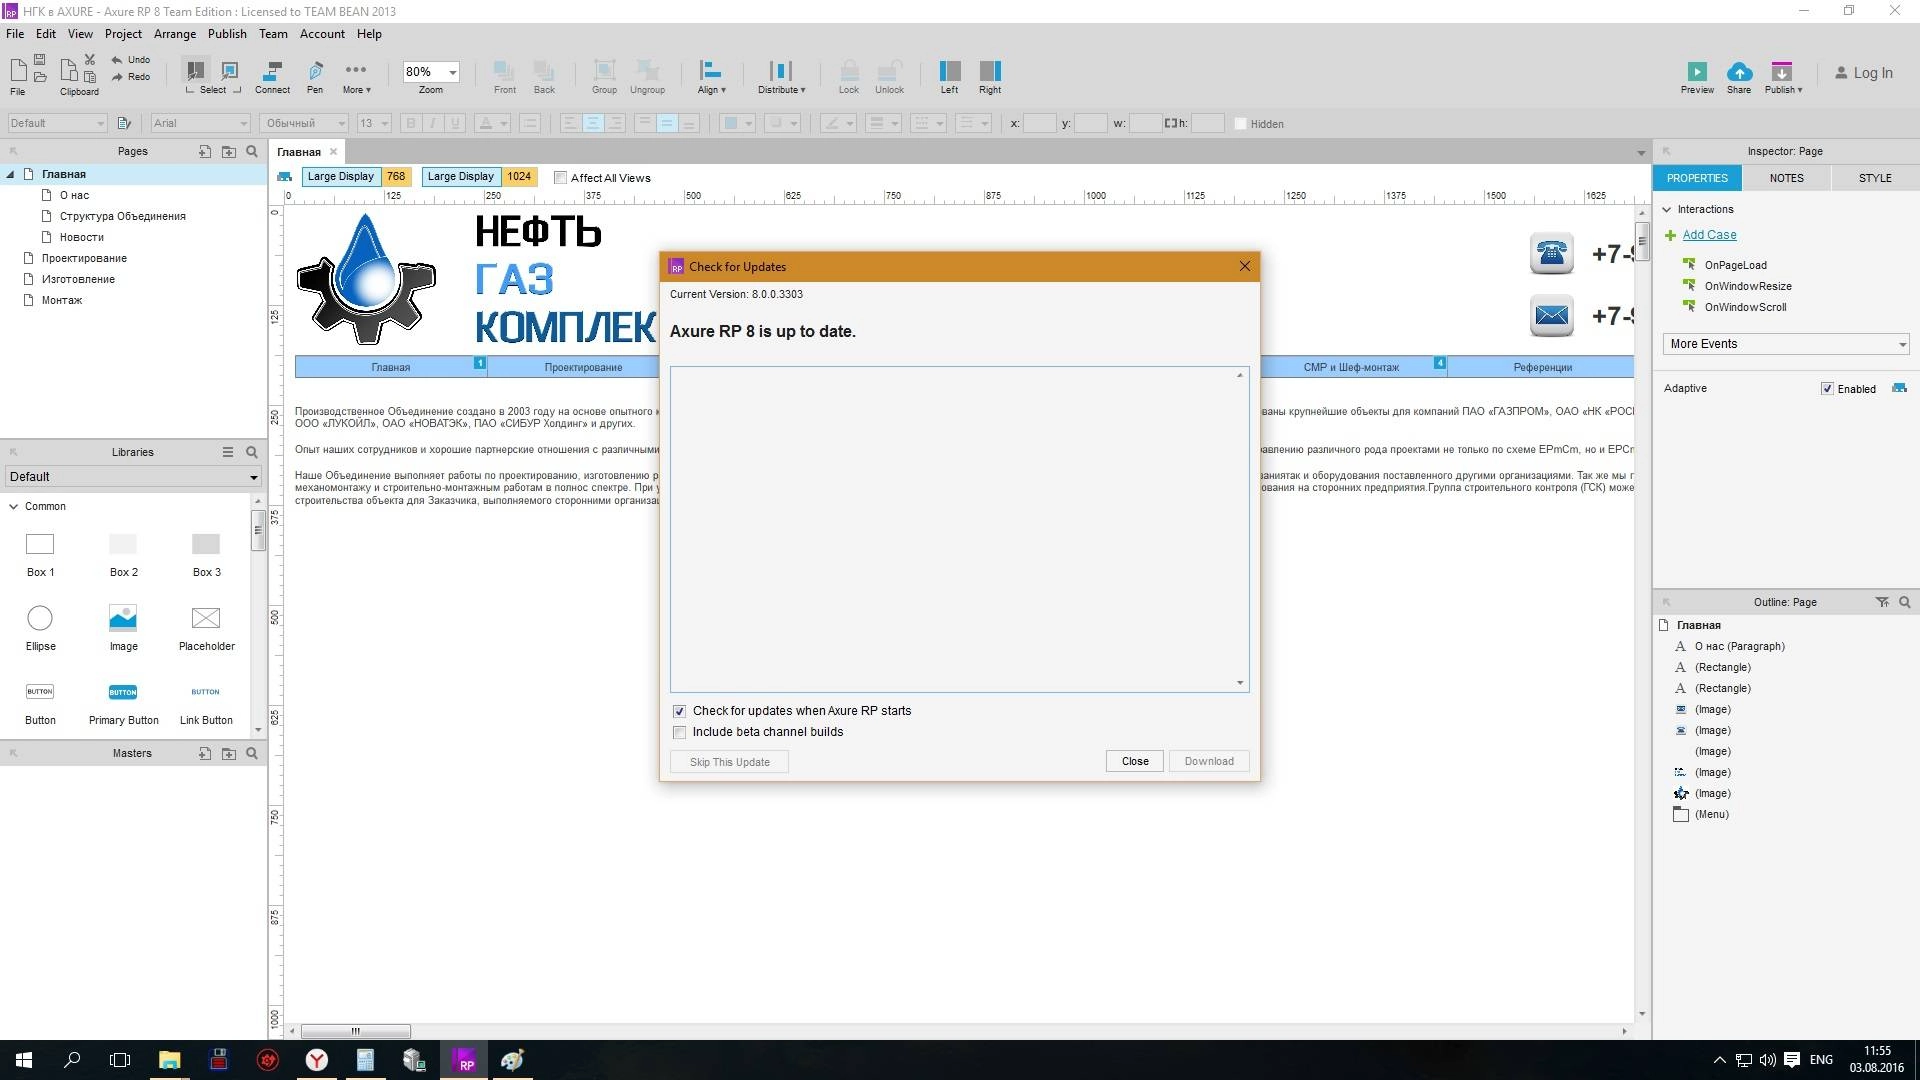Screen dimensions: 1920x1080
Task: Toggle the Hidden checkbox
Action: pos(1241,124)
